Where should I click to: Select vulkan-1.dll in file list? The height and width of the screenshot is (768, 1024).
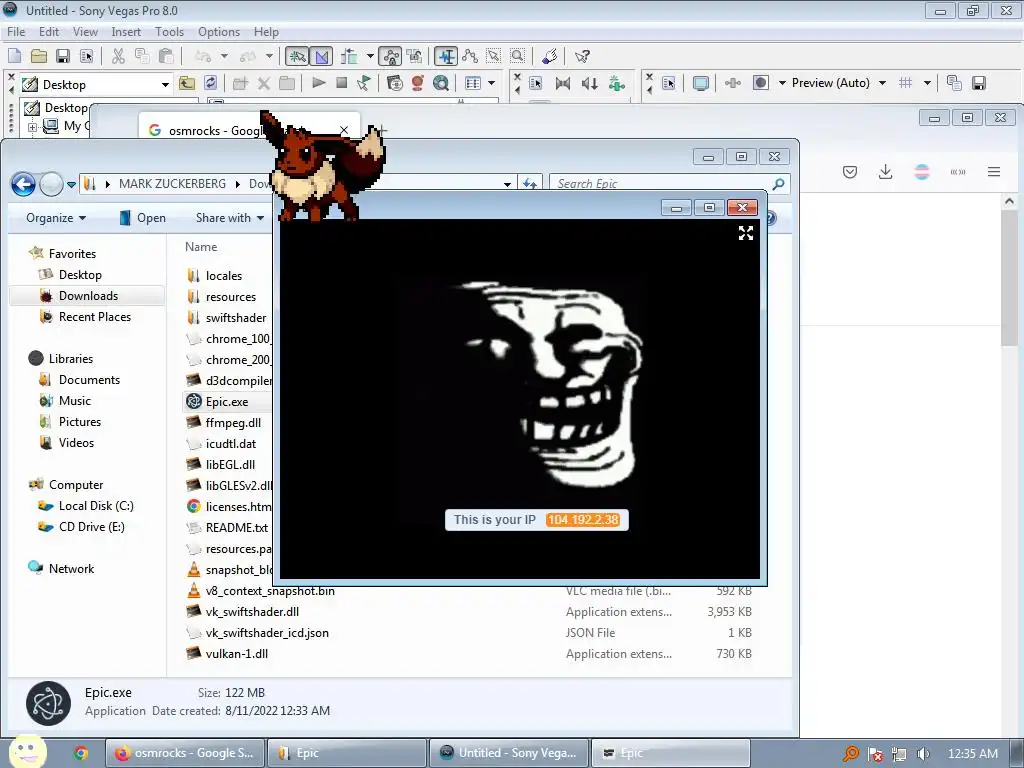click(236, 654)
